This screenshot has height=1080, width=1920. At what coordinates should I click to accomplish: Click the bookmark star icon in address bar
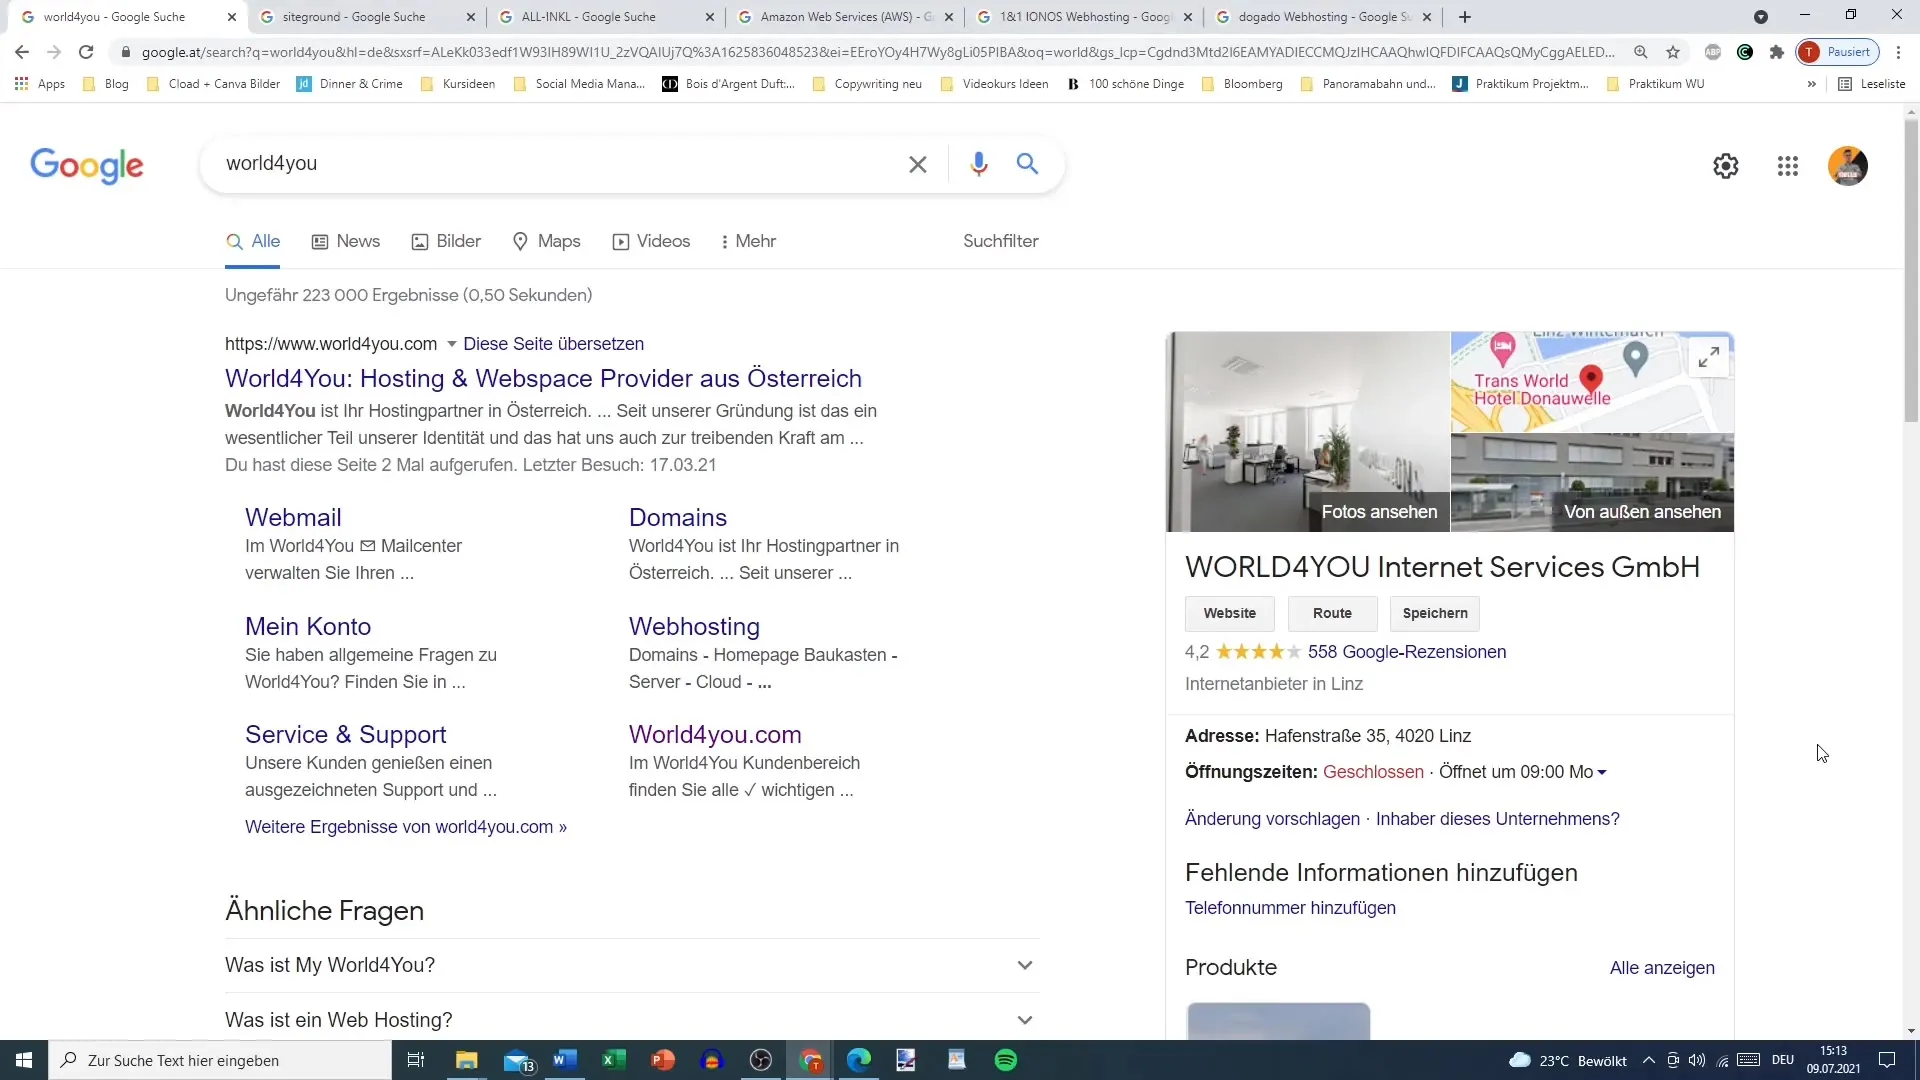pyautogui.click(x=1671, y=53)
